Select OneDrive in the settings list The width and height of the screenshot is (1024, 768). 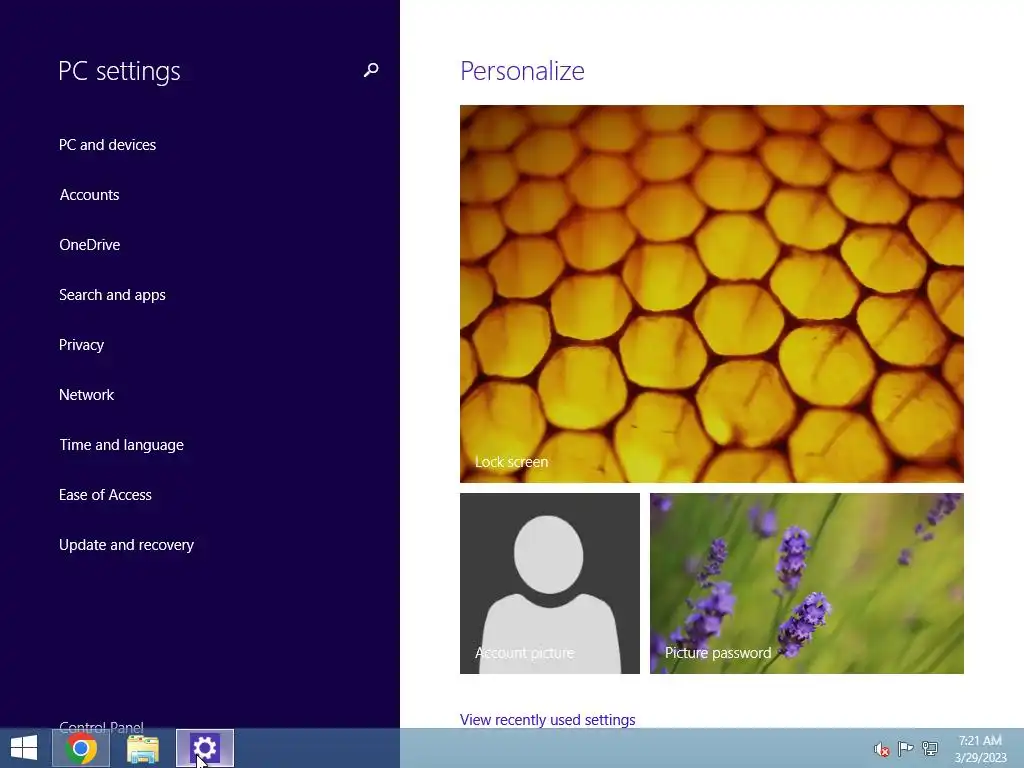pos(89,245)
